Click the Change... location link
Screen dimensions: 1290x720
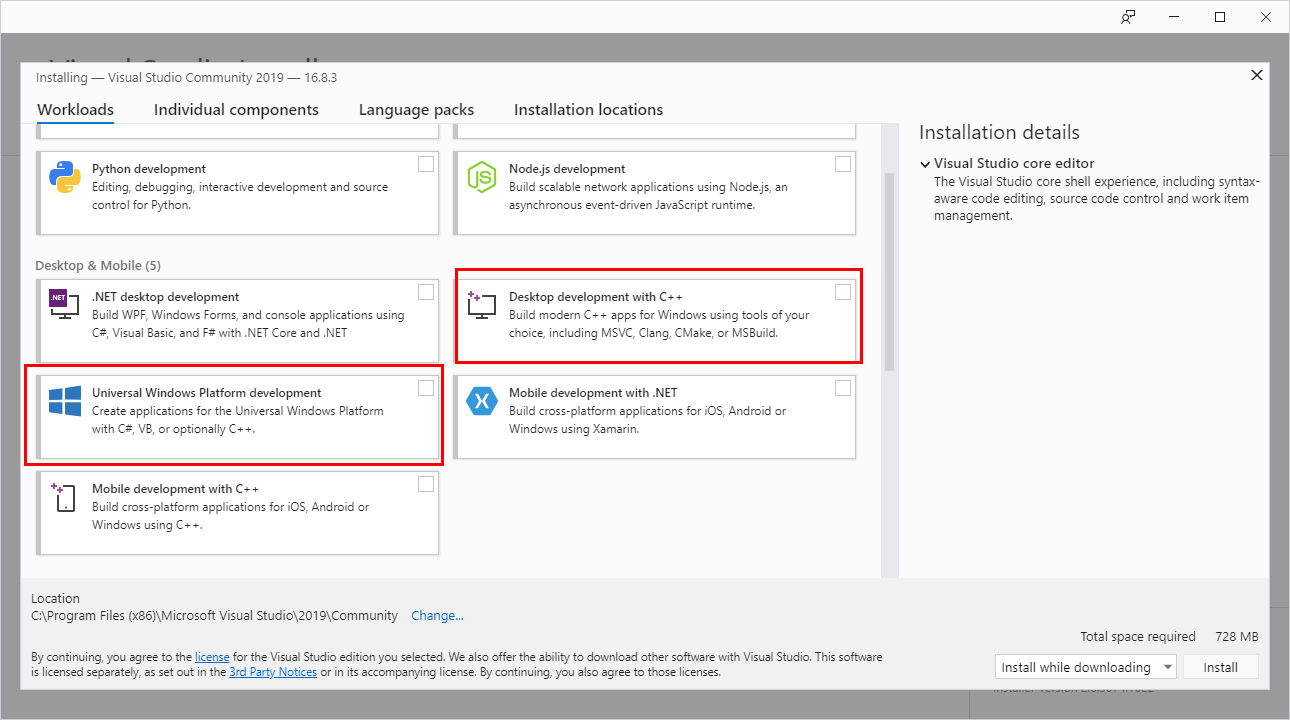click(437, 616)
